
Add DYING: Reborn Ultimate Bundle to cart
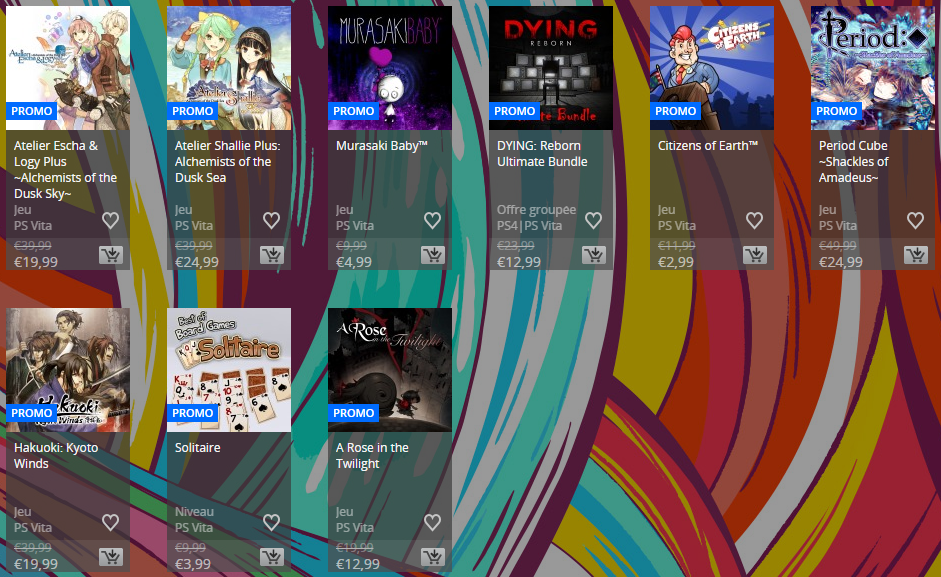[593, 255]
